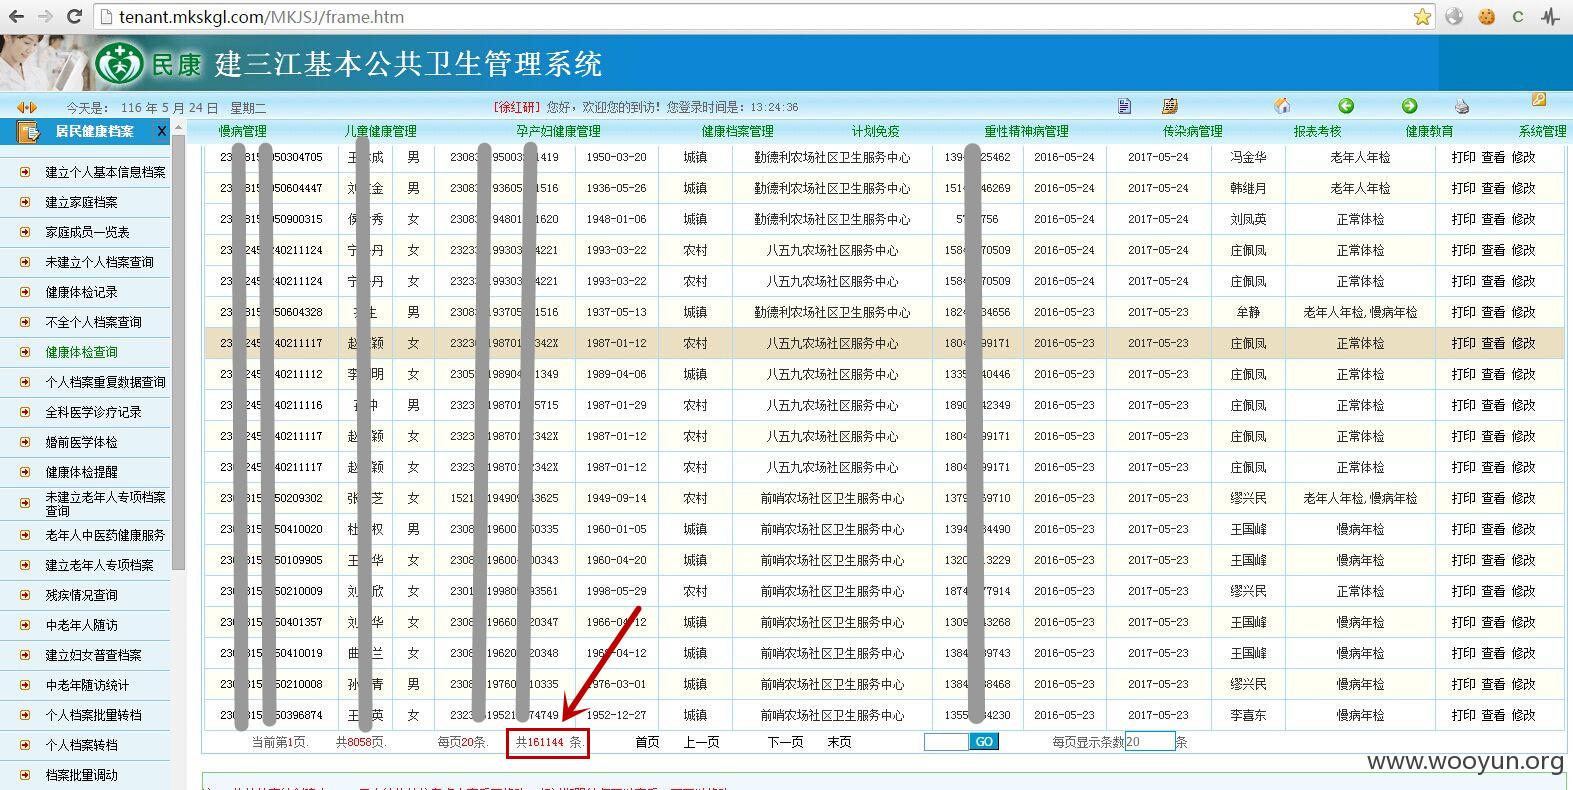The width and height of the screenshot is (1573, 790).
Task: Open the 系统管理 menu
Action: click(x=1542, y=131)
